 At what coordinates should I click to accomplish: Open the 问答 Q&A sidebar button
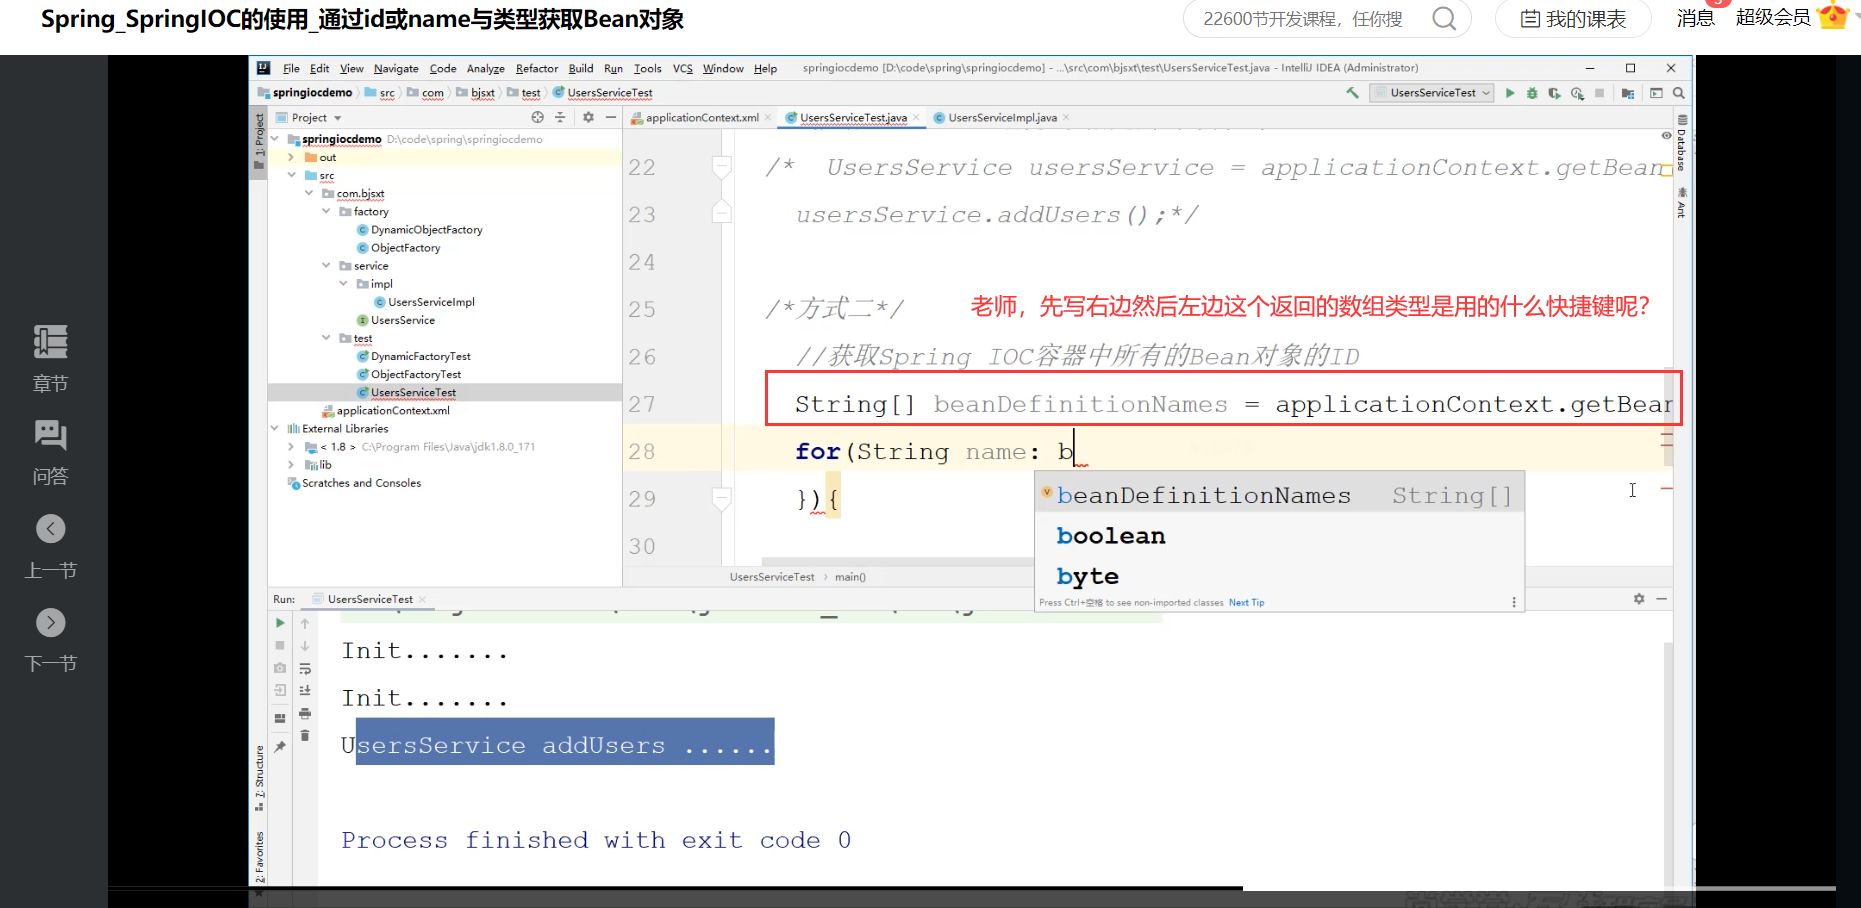50,452
